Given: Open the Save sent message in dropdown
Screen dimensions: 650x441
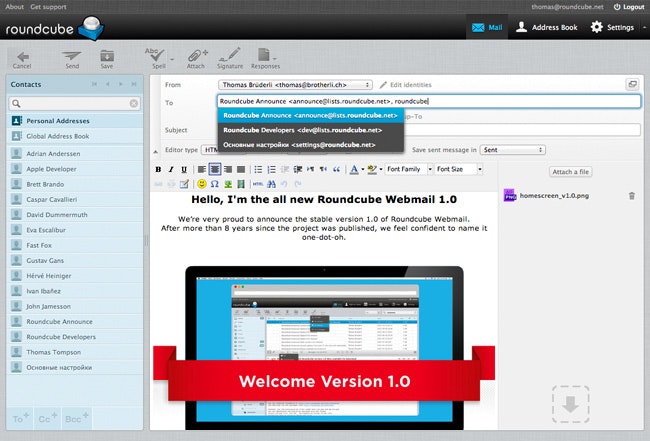Looking at the screenshot, I should pyautogui.click(x=512, y=150).
